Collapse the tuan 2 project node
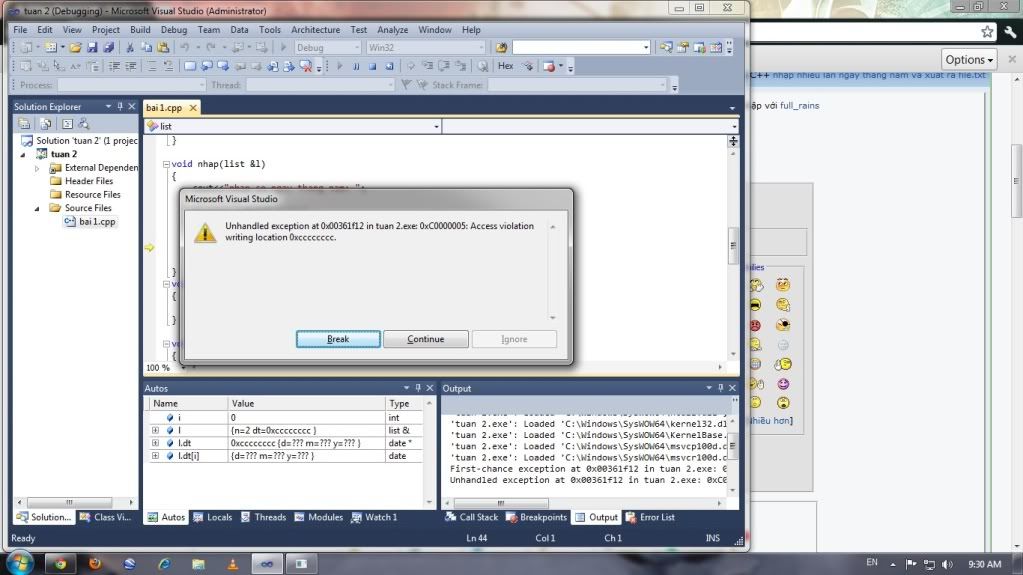 23,155
